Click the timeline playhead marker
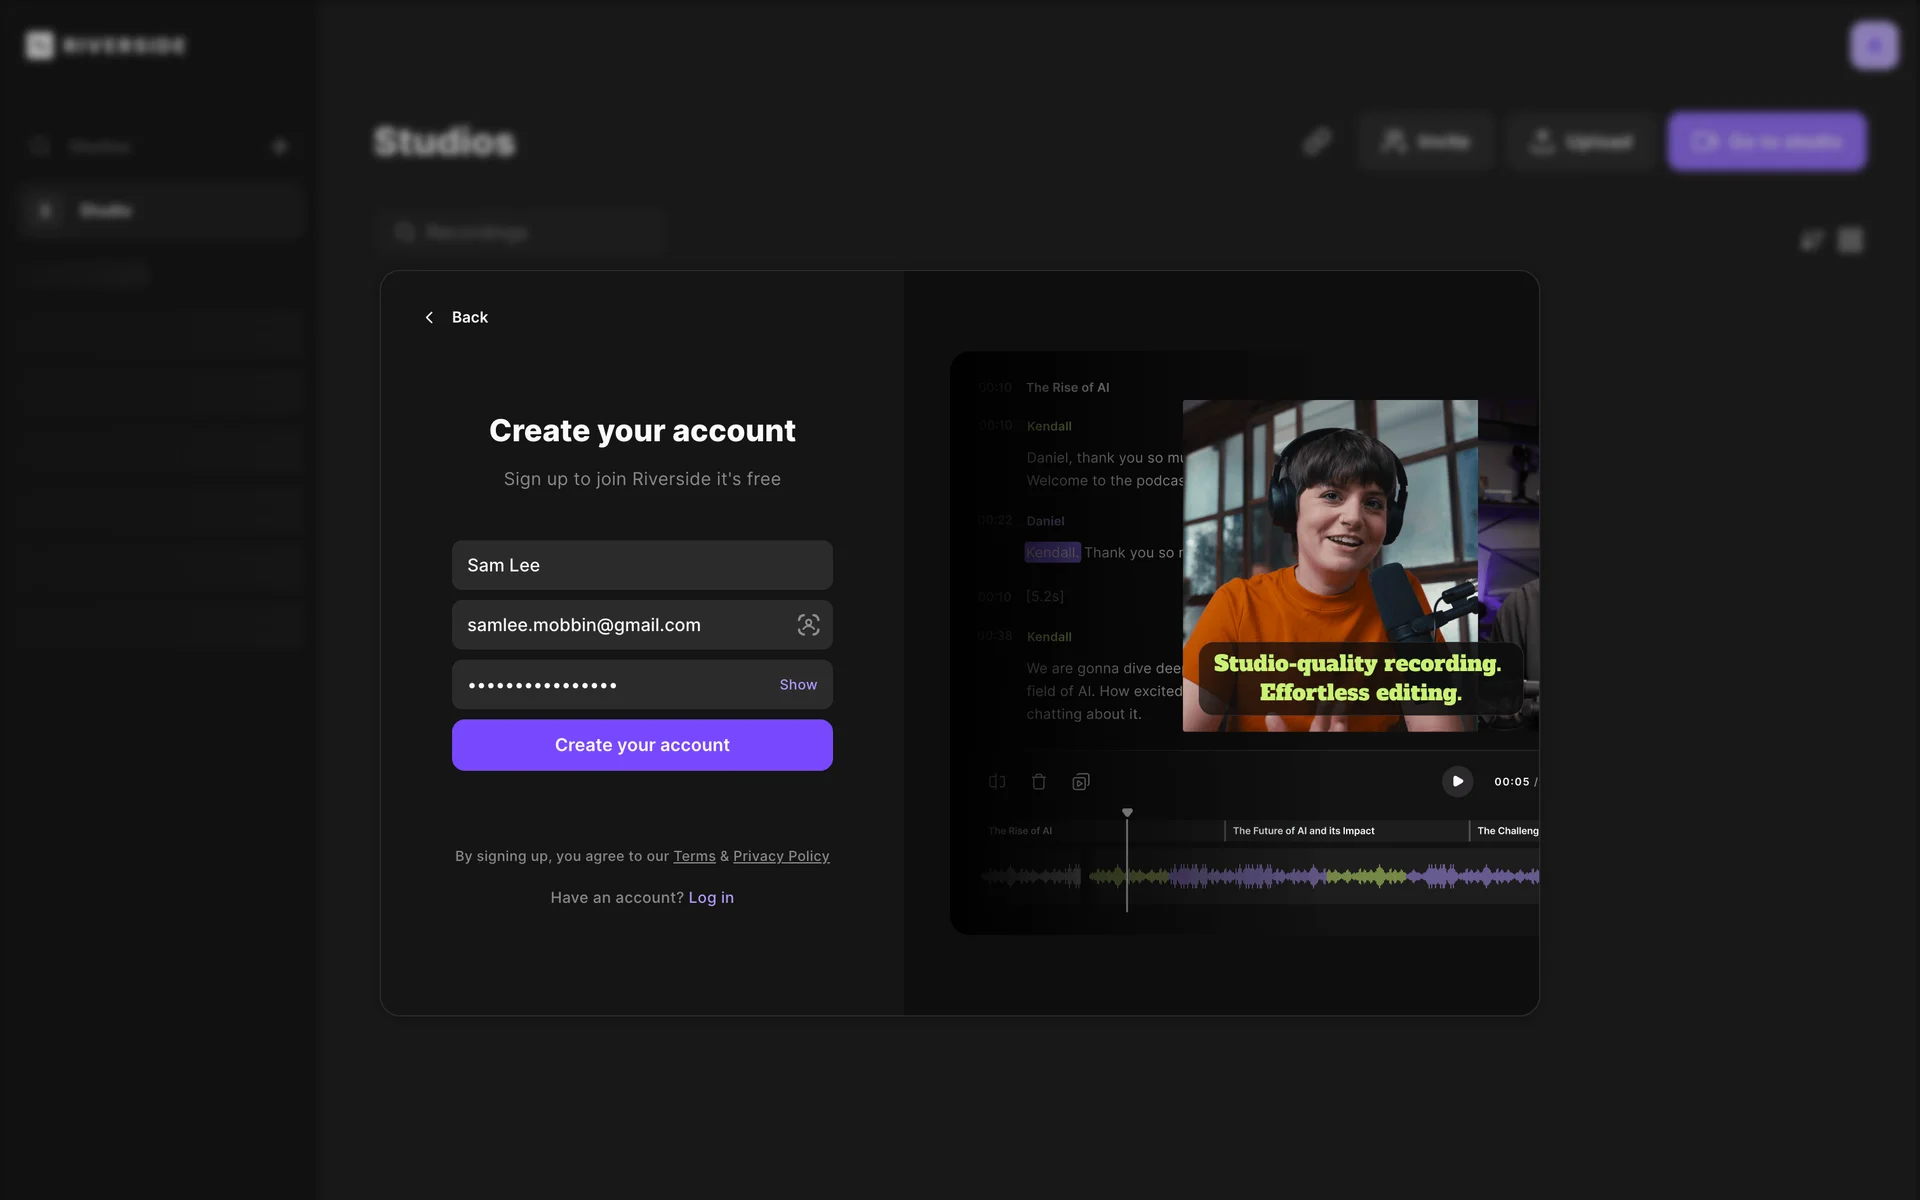 click(x=1127, y=813)
